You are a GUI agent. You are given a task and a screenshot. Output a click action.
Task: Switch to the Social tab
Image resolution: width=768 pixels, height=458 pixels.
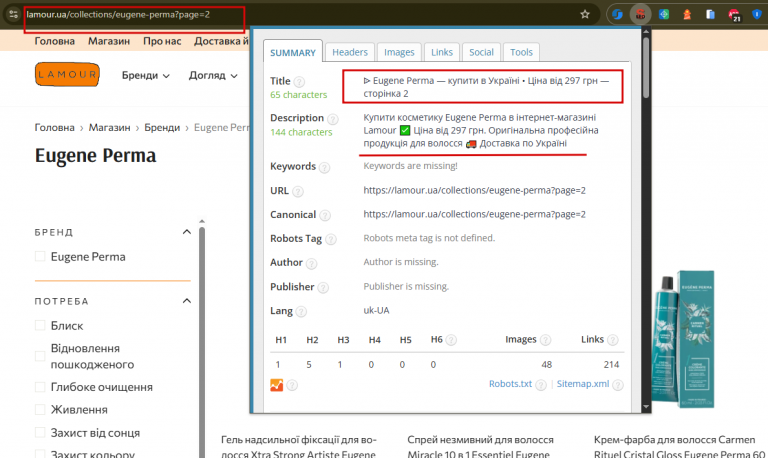pyautogui.click(x=481, y=52)
